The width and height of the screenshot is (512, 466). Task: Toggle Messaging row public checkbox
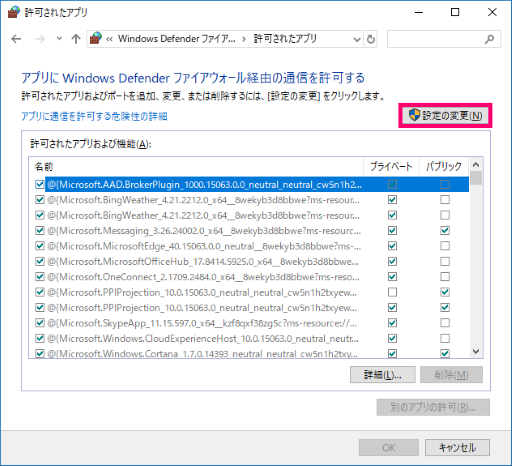tap(445, 231)
